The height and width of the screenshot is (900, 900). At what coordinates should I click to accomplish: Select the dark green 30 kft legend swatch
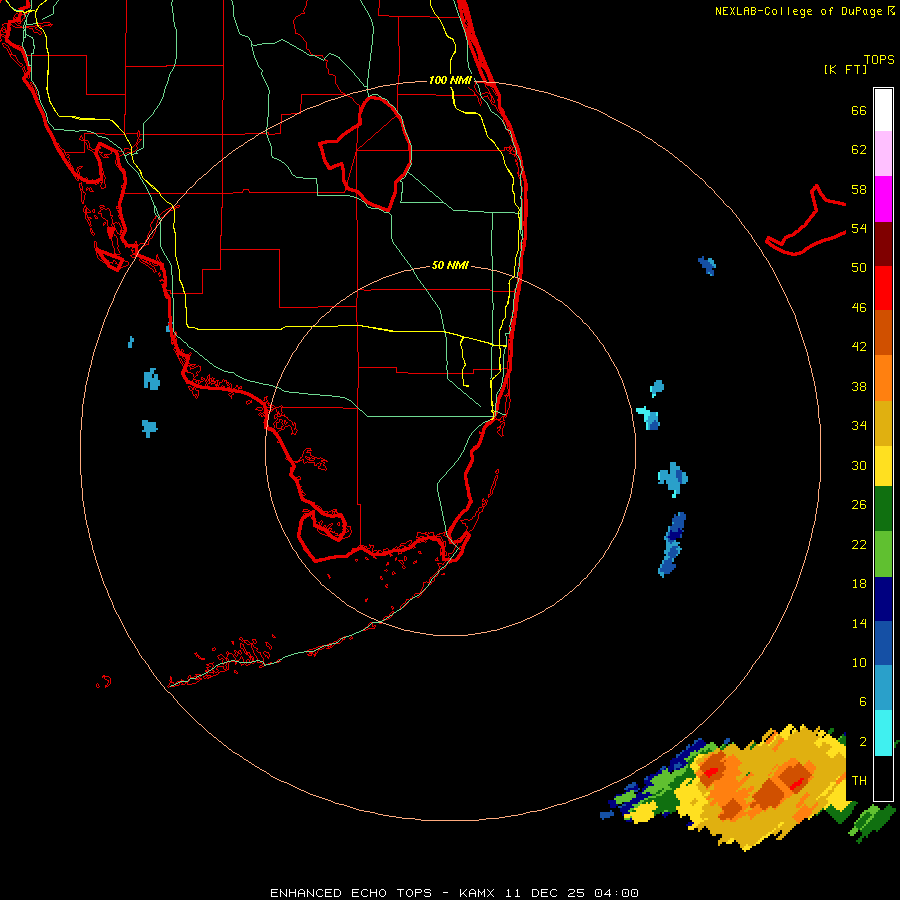point(883,509)
